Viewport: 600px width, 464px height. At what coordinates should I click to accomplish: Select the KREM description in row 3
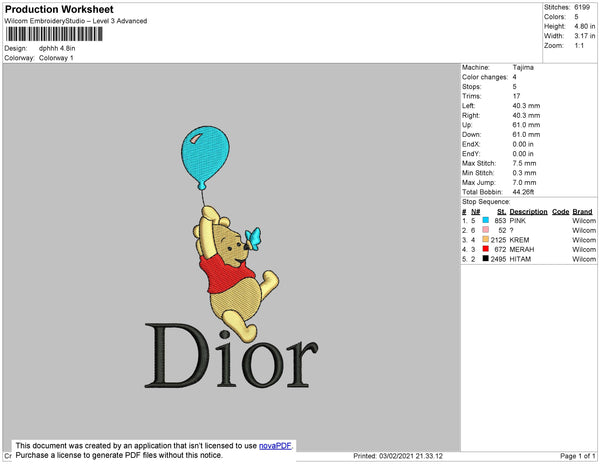click(519, 240)
